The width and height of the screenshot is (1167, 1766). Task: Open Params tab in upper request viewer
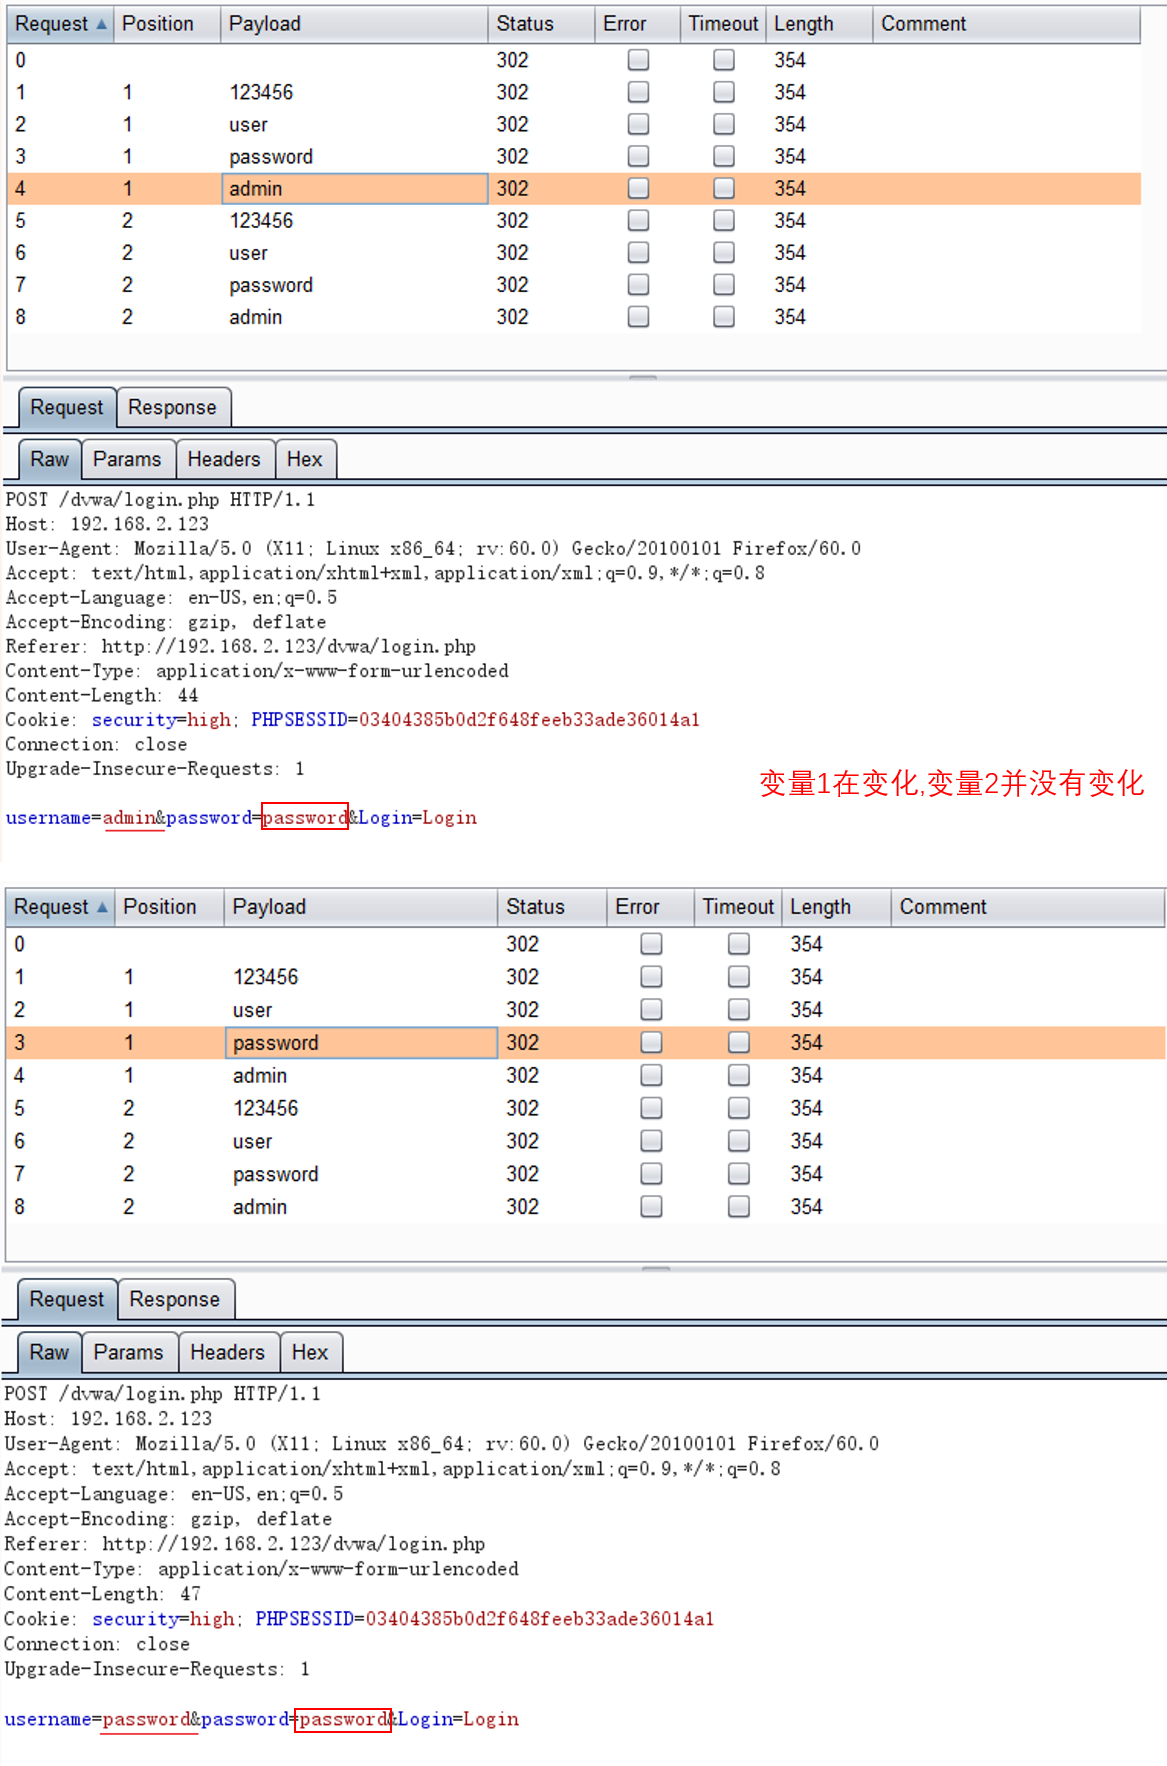coord(127,459)
